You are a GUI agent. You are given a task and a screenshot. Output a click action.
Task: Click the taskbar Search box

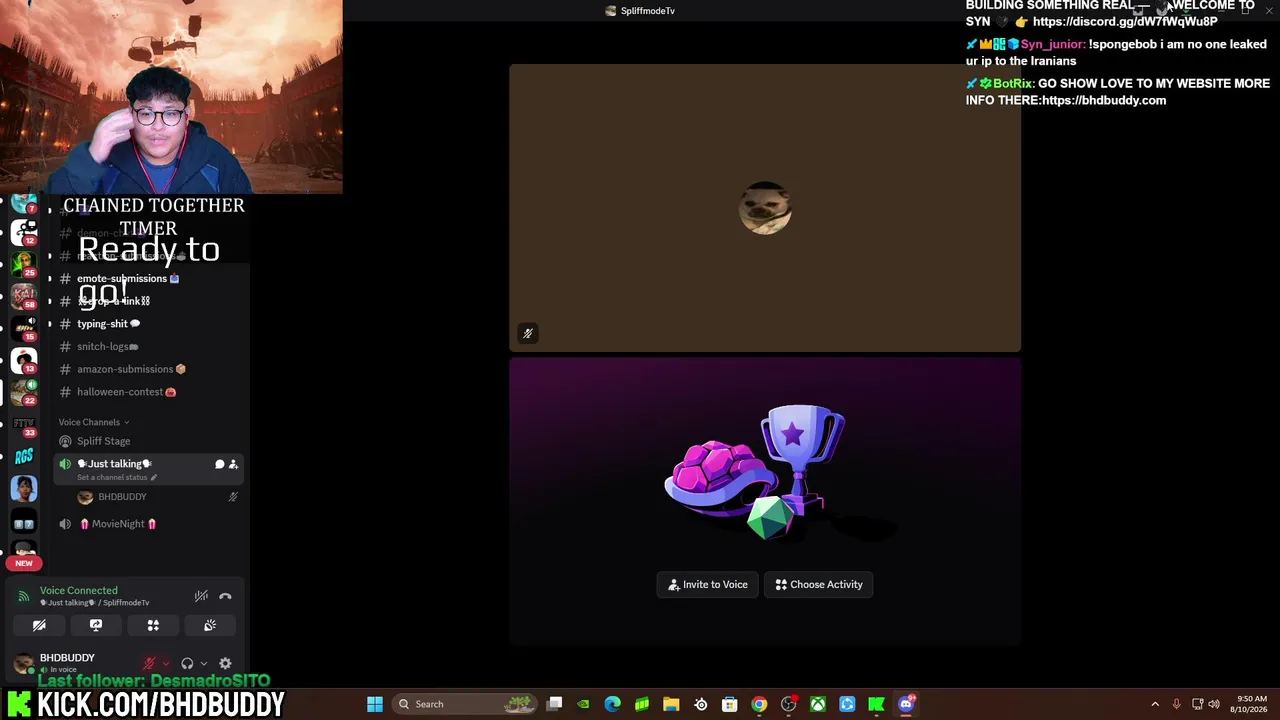pyautogui.click(x=466, y=704)
